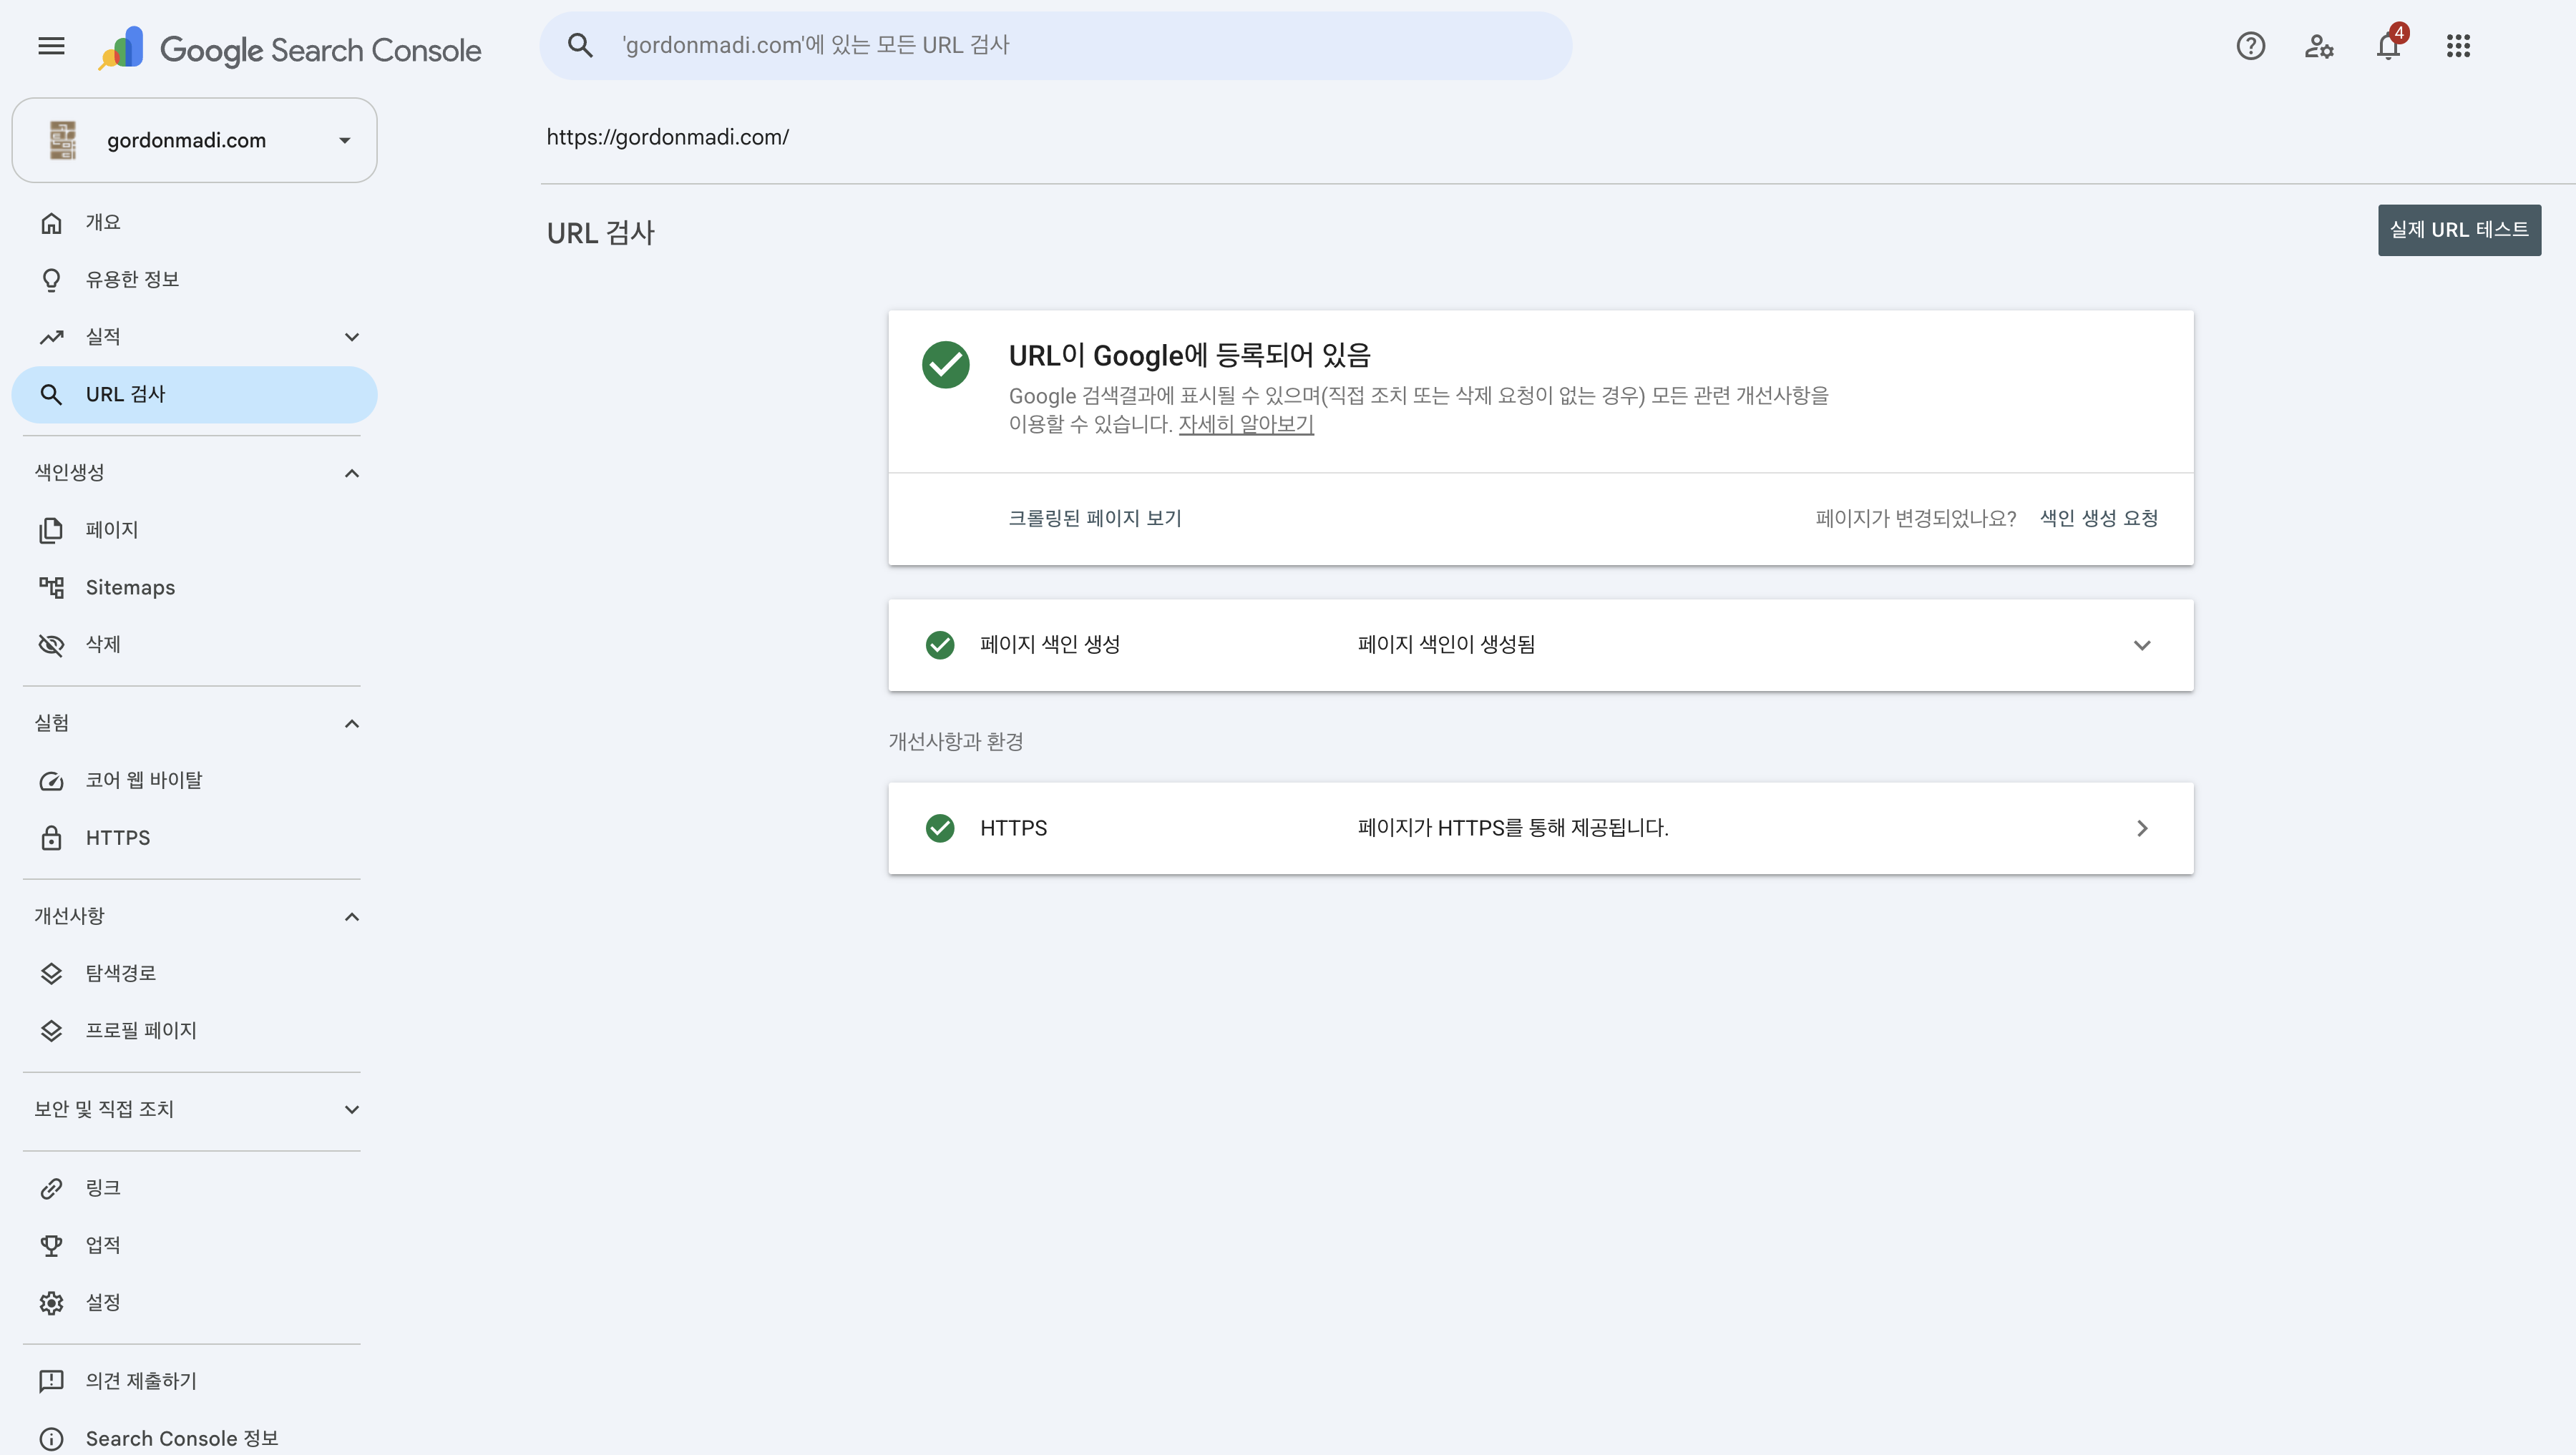Screen dimensions: 2576x1455
Task: Click the chain link icon beside 링크
Action: 51,1188
